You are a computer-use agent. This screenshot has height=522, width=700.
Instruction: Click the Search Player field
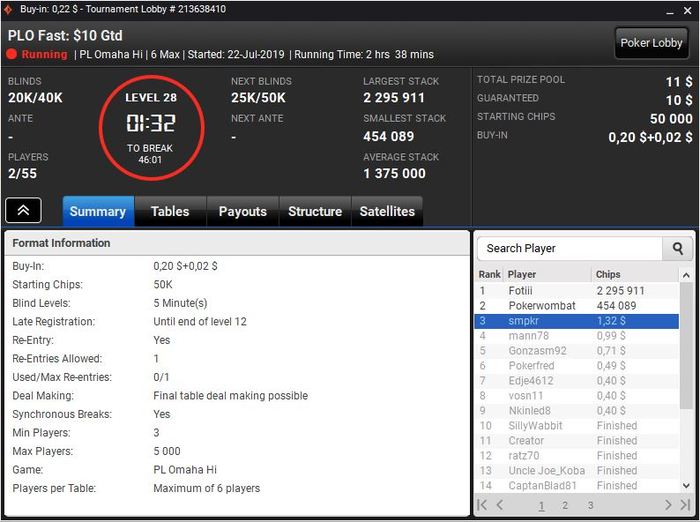point(570,248)
